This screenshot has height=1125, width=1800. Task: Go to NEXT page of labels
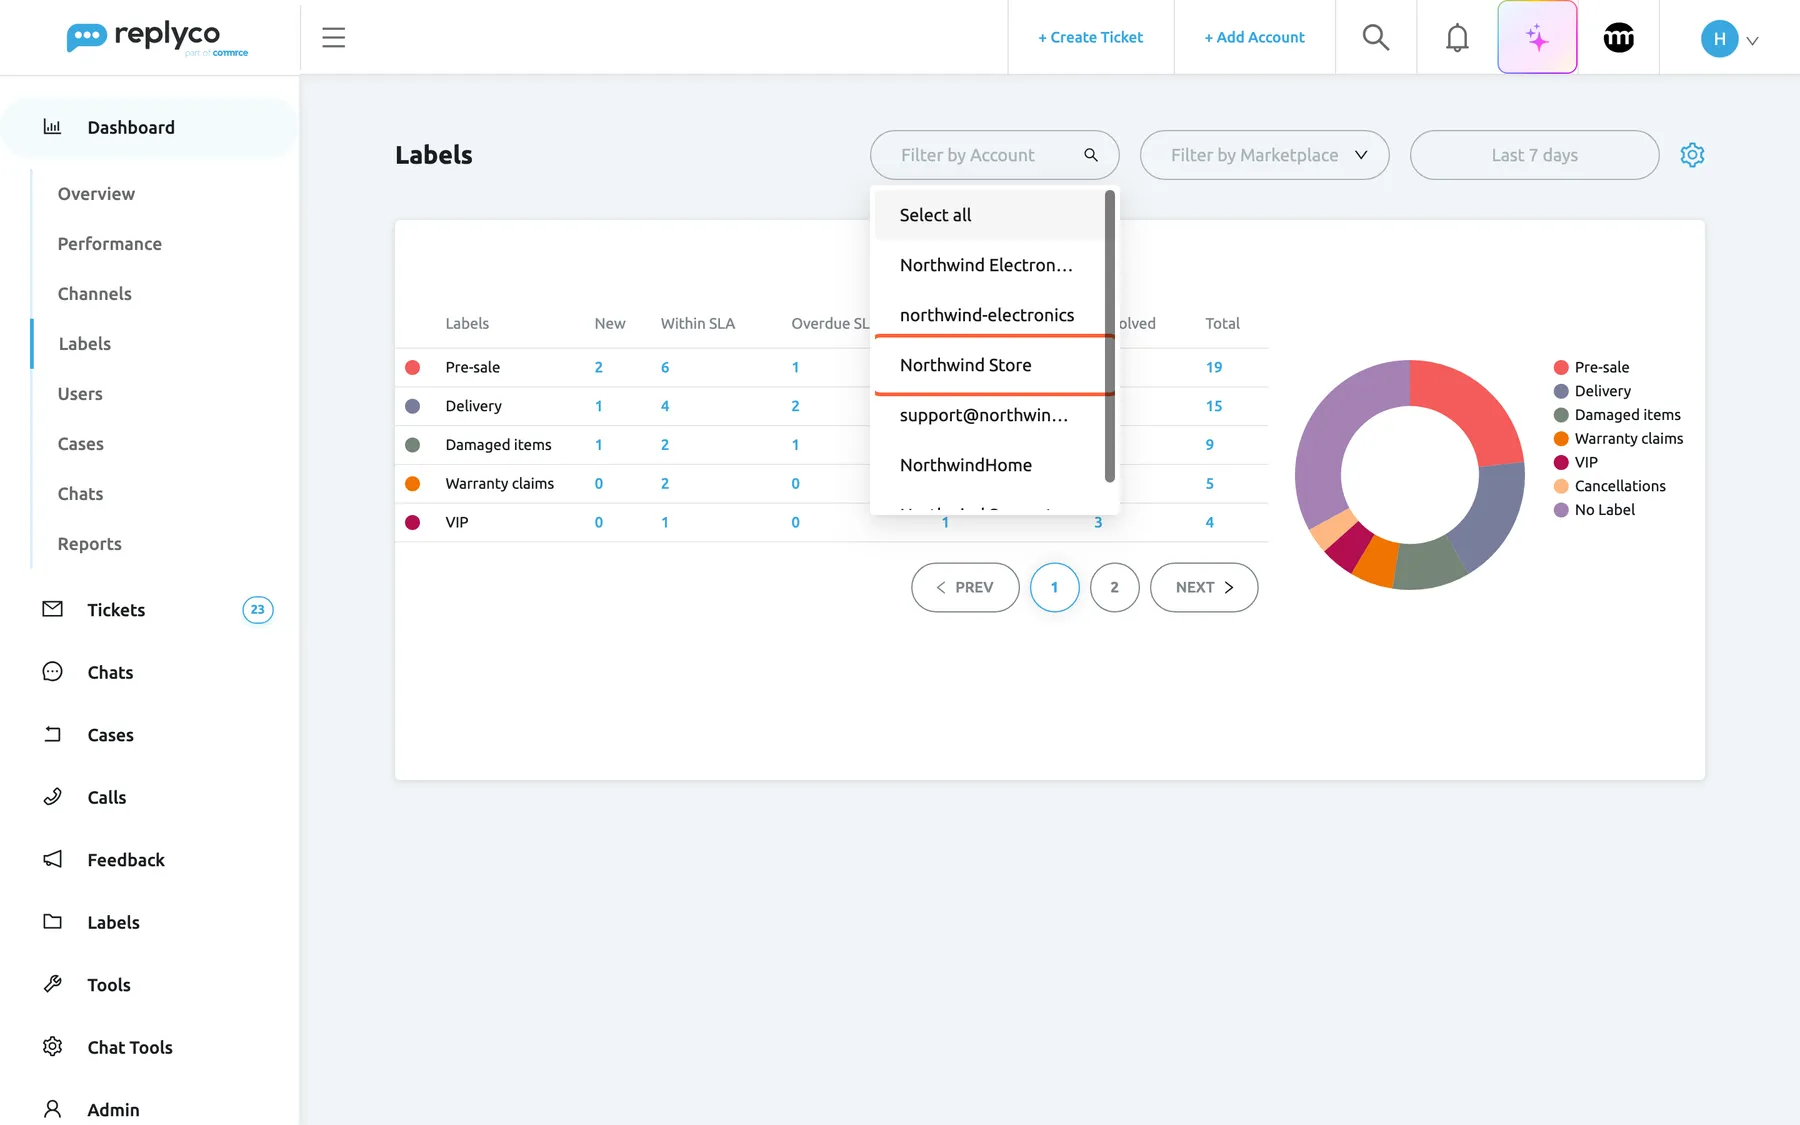tap(1204, 587)
